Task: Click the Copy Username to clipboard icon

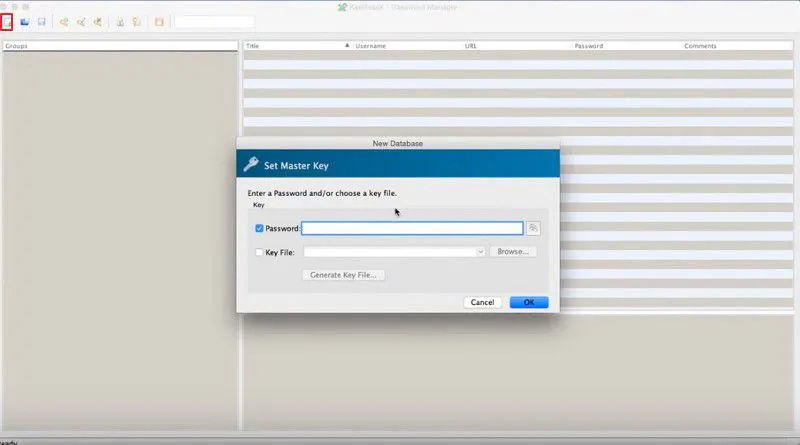Action: (120, 22)
